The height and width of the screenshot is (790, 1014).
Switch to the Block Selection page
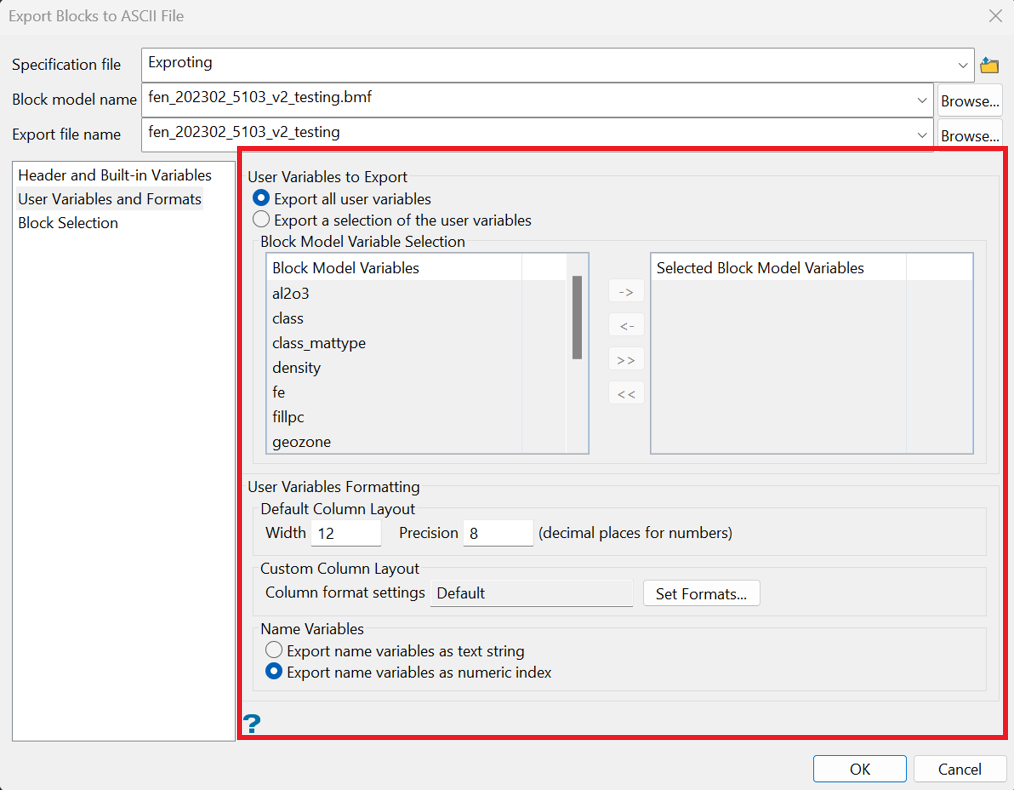[x=68, y=223]
